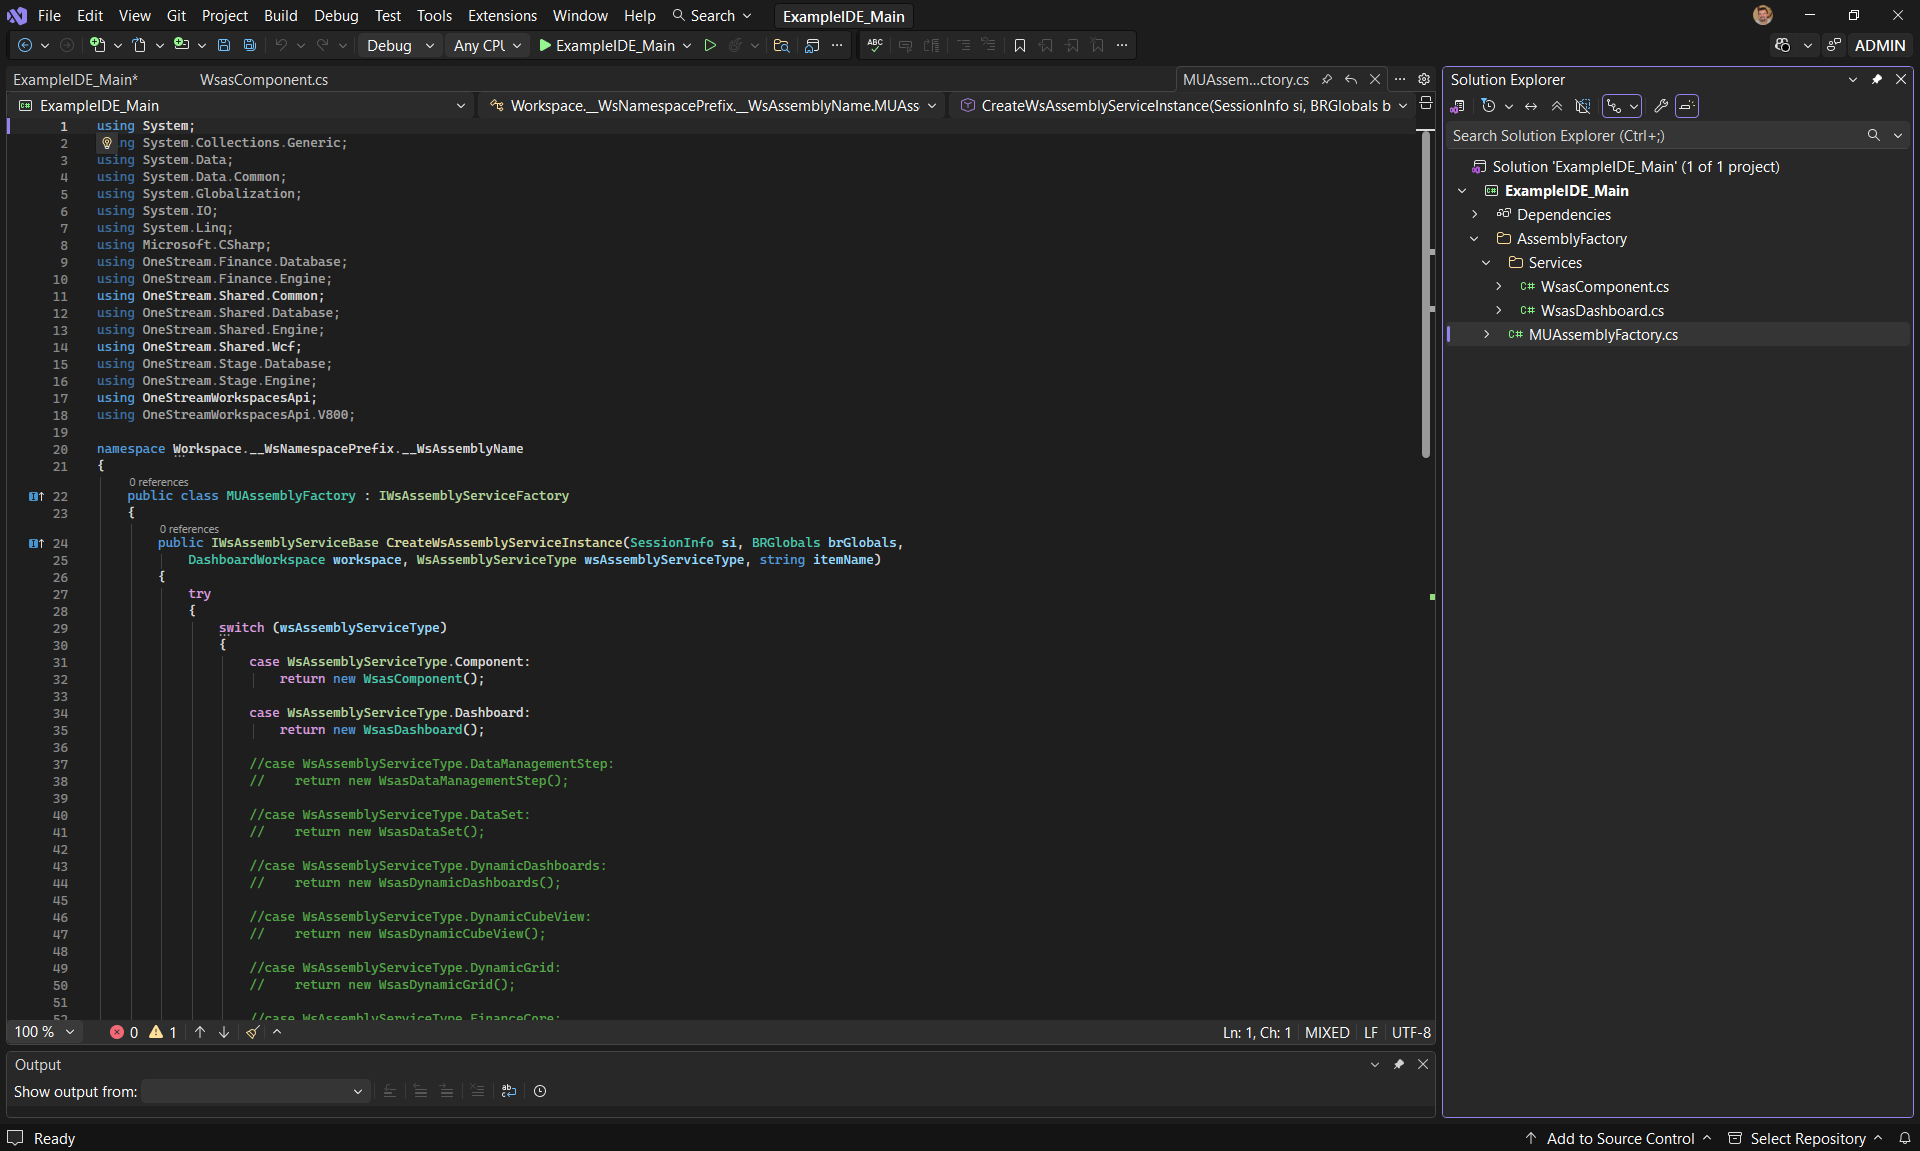
Task: Click the Properties wrench icon in Solution Explorer
Action: 1661,106
